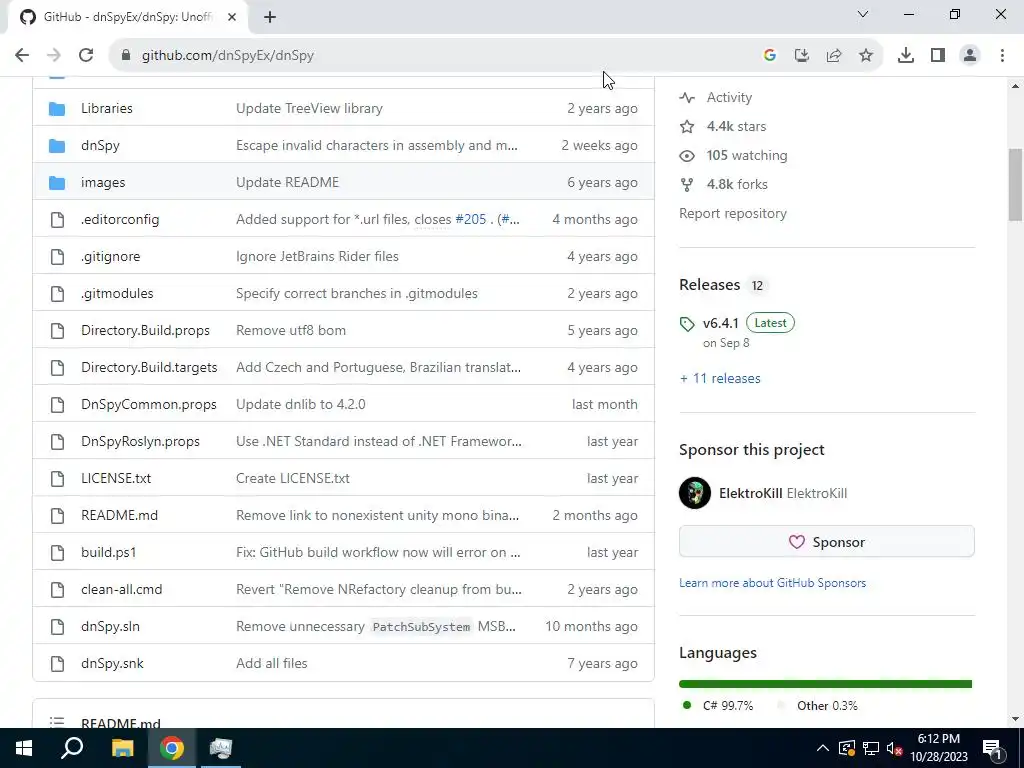Open the Releases heading link

pos(722,285)
